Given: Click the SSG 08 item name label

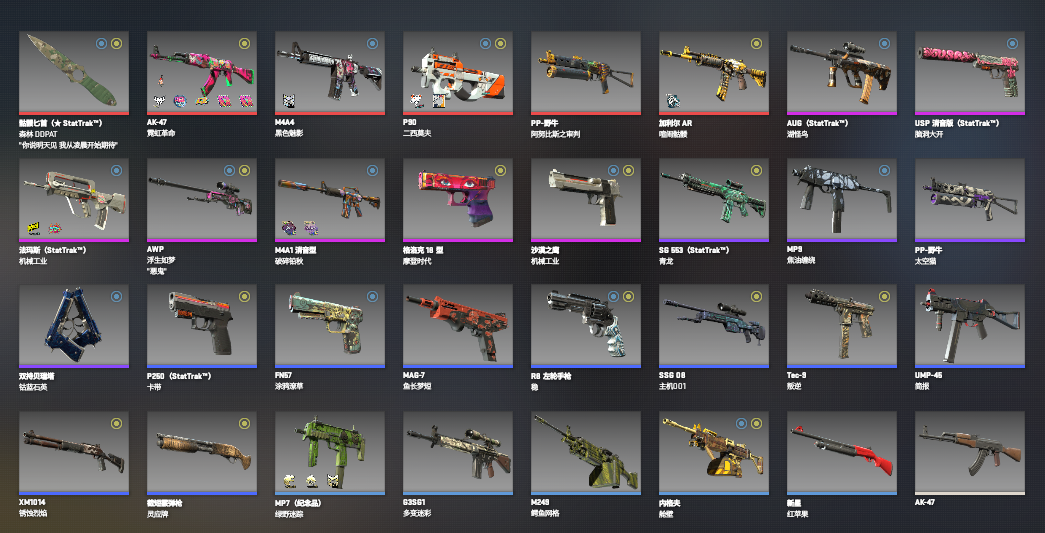Looking at the screenshot, I should point(672,376).
